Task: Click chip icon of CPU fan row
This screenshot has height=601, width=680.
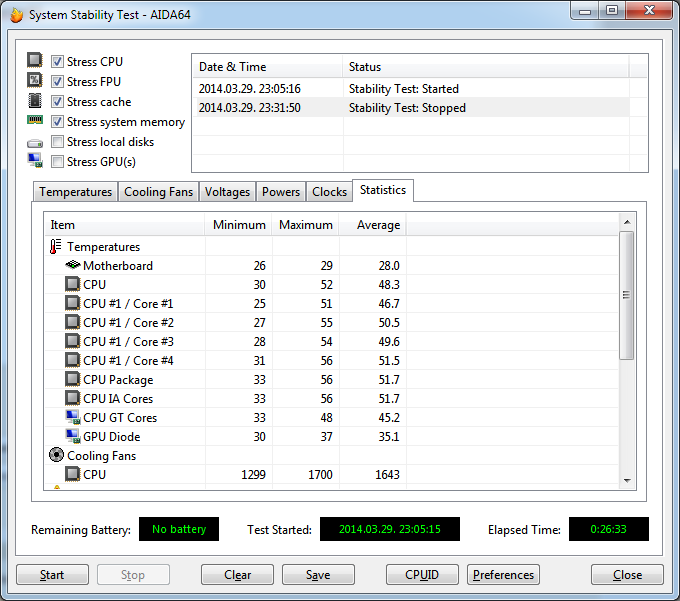Action: [72, 474]
